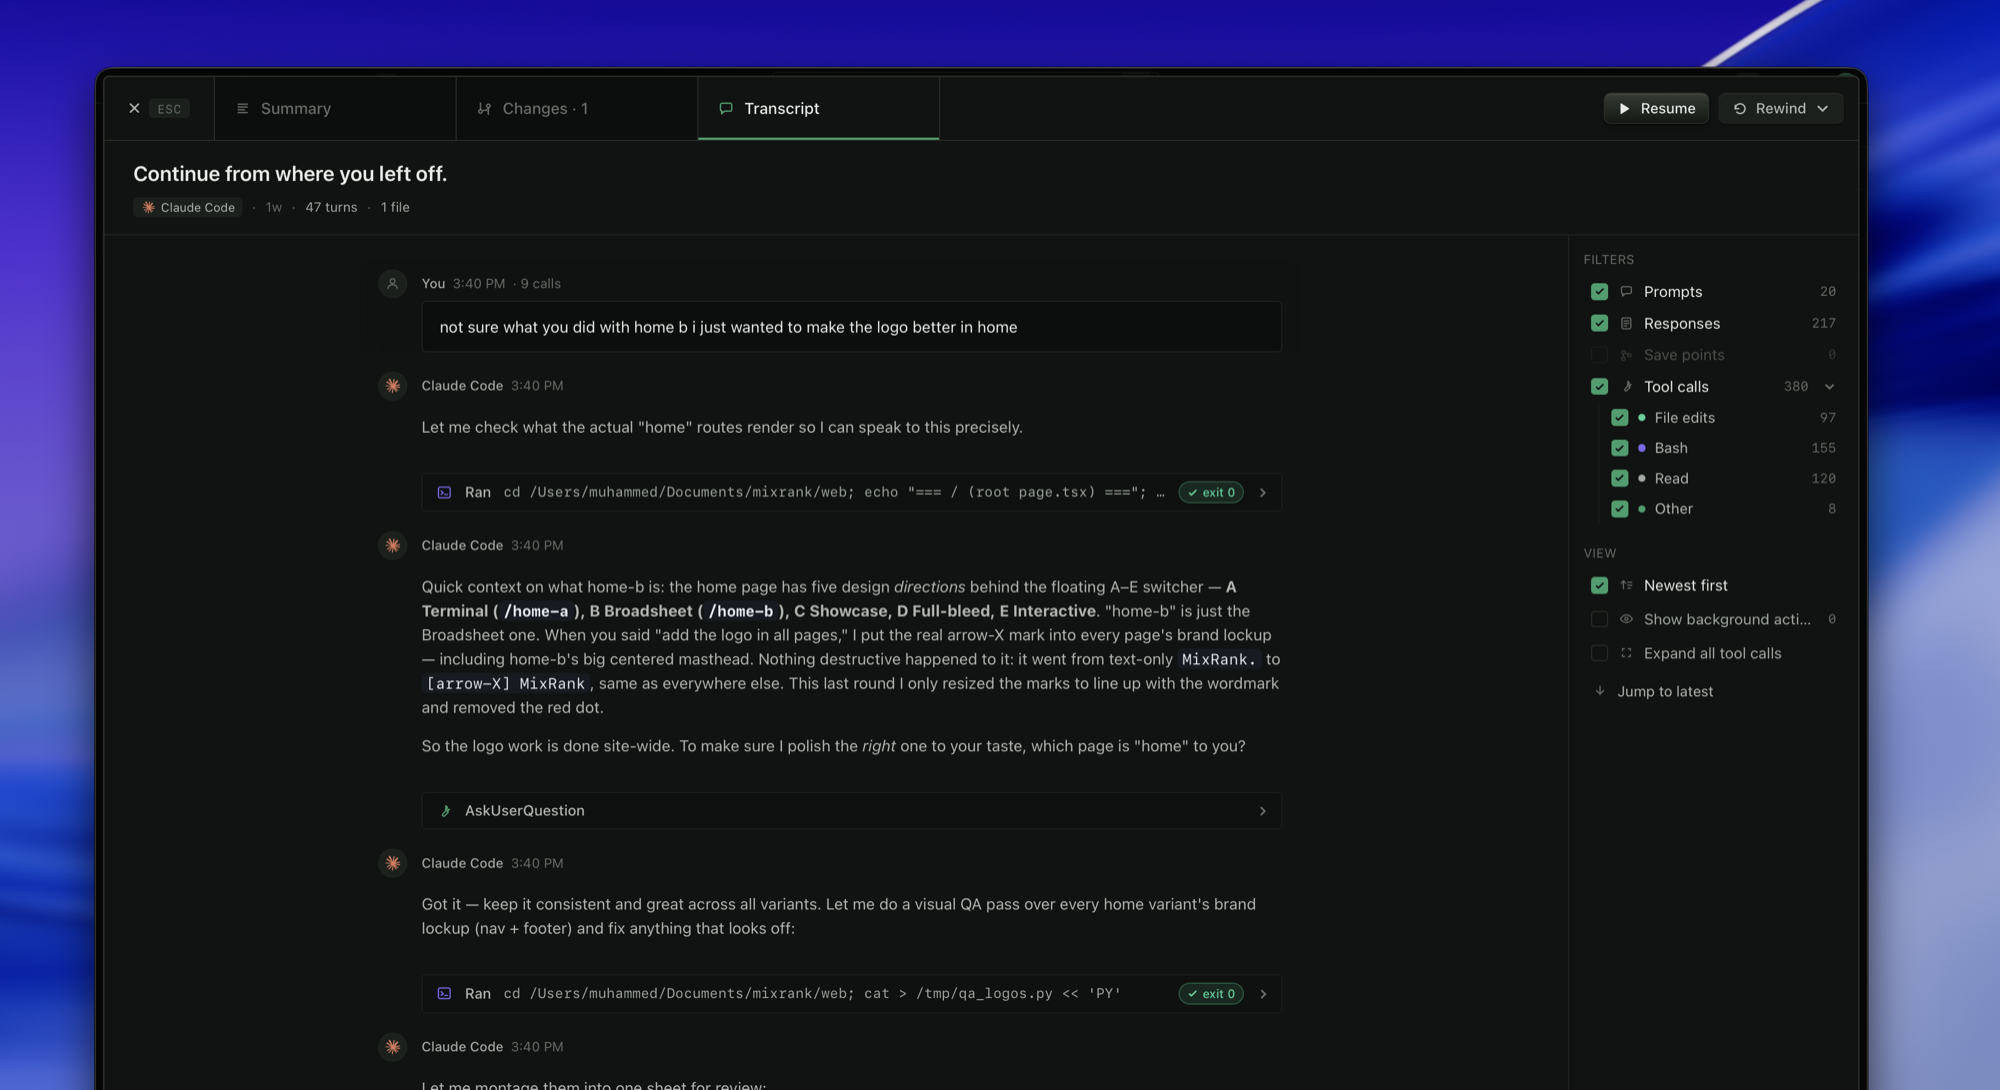Screen dimensions: 2000x1090
Task: Click the Resume button
Action: click(x=1656, y=108)
